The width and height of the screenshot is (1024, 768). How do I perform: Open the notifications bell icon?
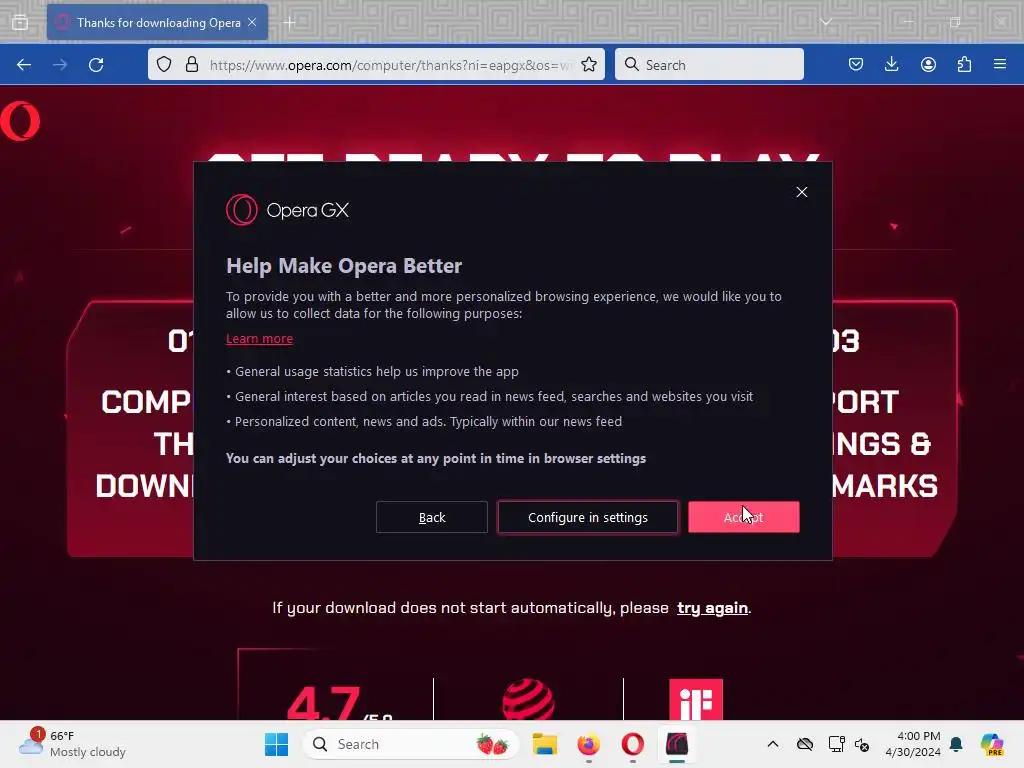956,744
